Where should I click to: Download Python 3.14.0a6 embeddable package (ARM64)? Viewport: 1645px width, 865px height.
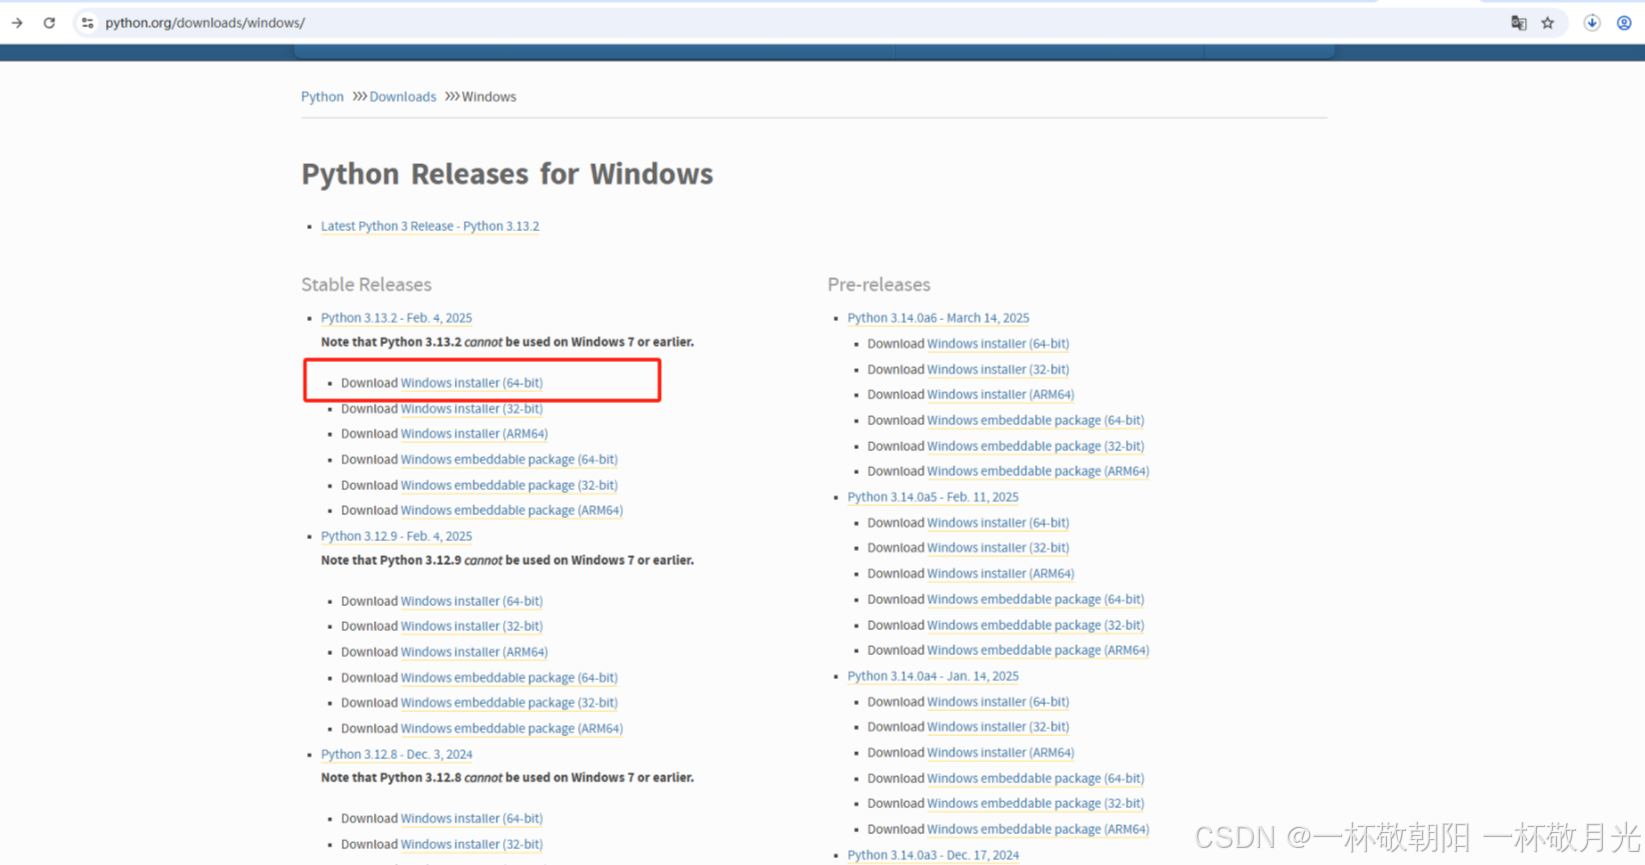[x=1038, y=472]
